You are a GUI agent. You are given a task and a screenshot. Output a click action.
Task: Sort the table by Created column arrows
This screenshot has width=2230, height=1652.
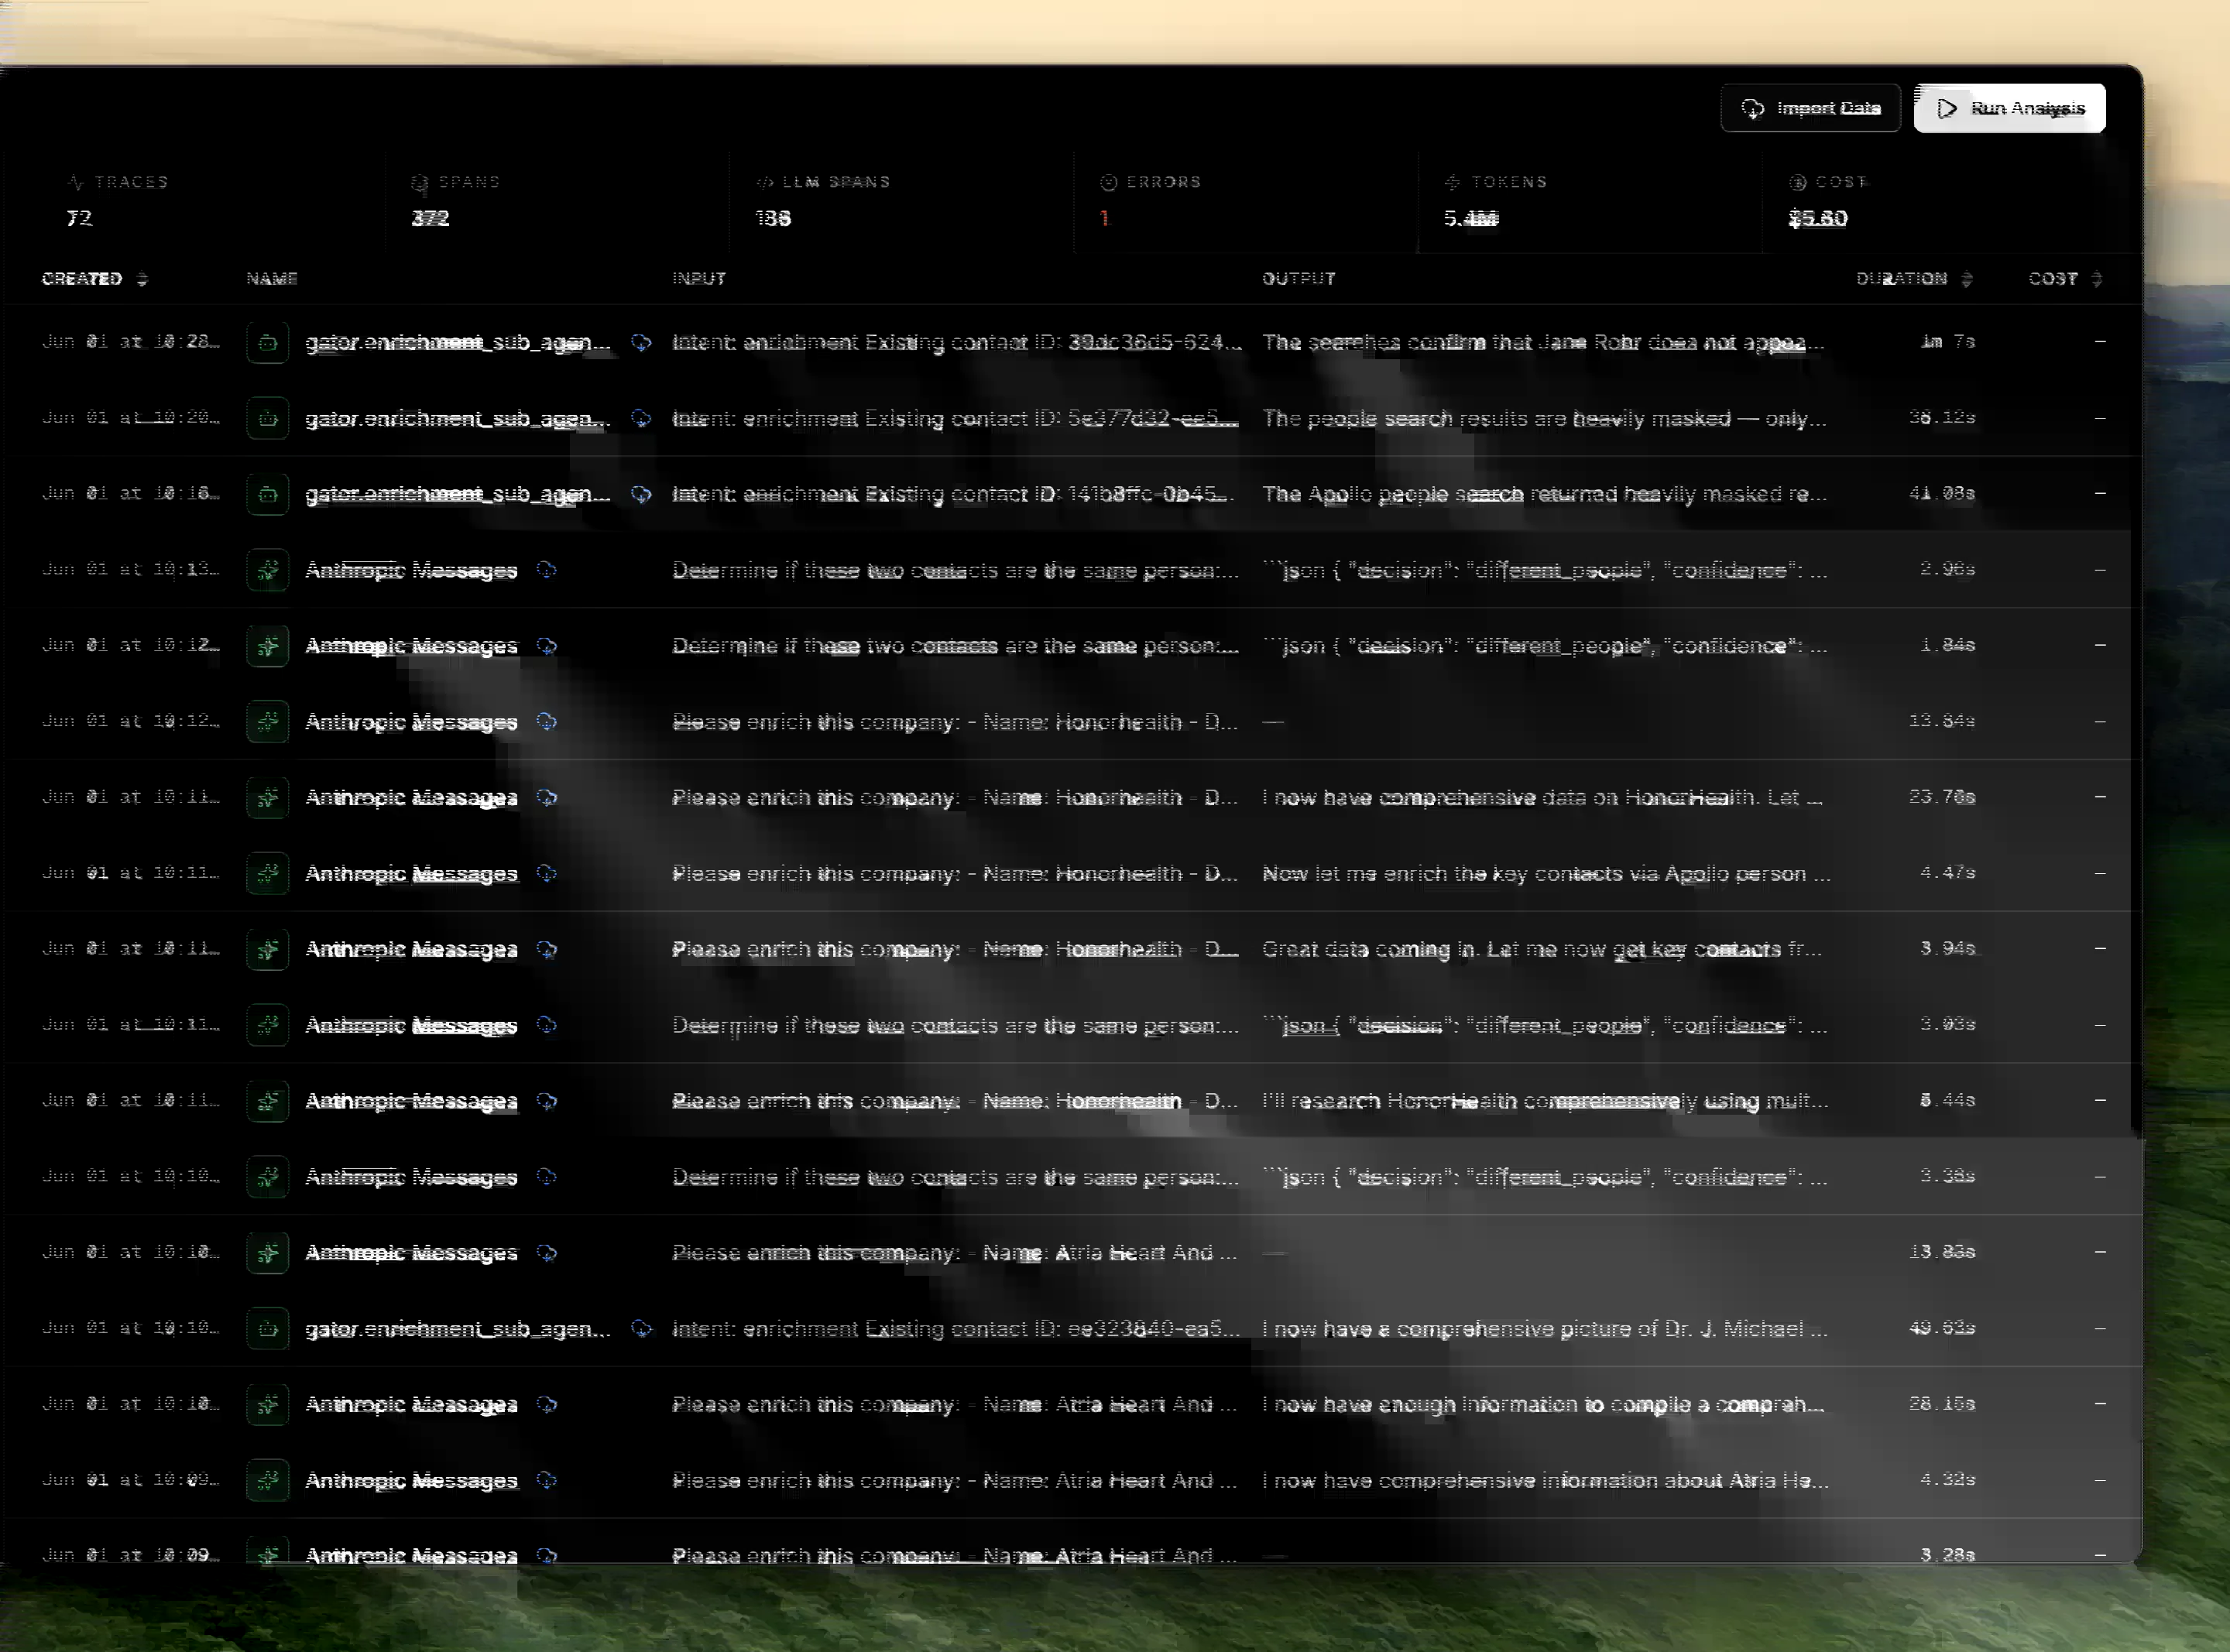tap(142, 279)
